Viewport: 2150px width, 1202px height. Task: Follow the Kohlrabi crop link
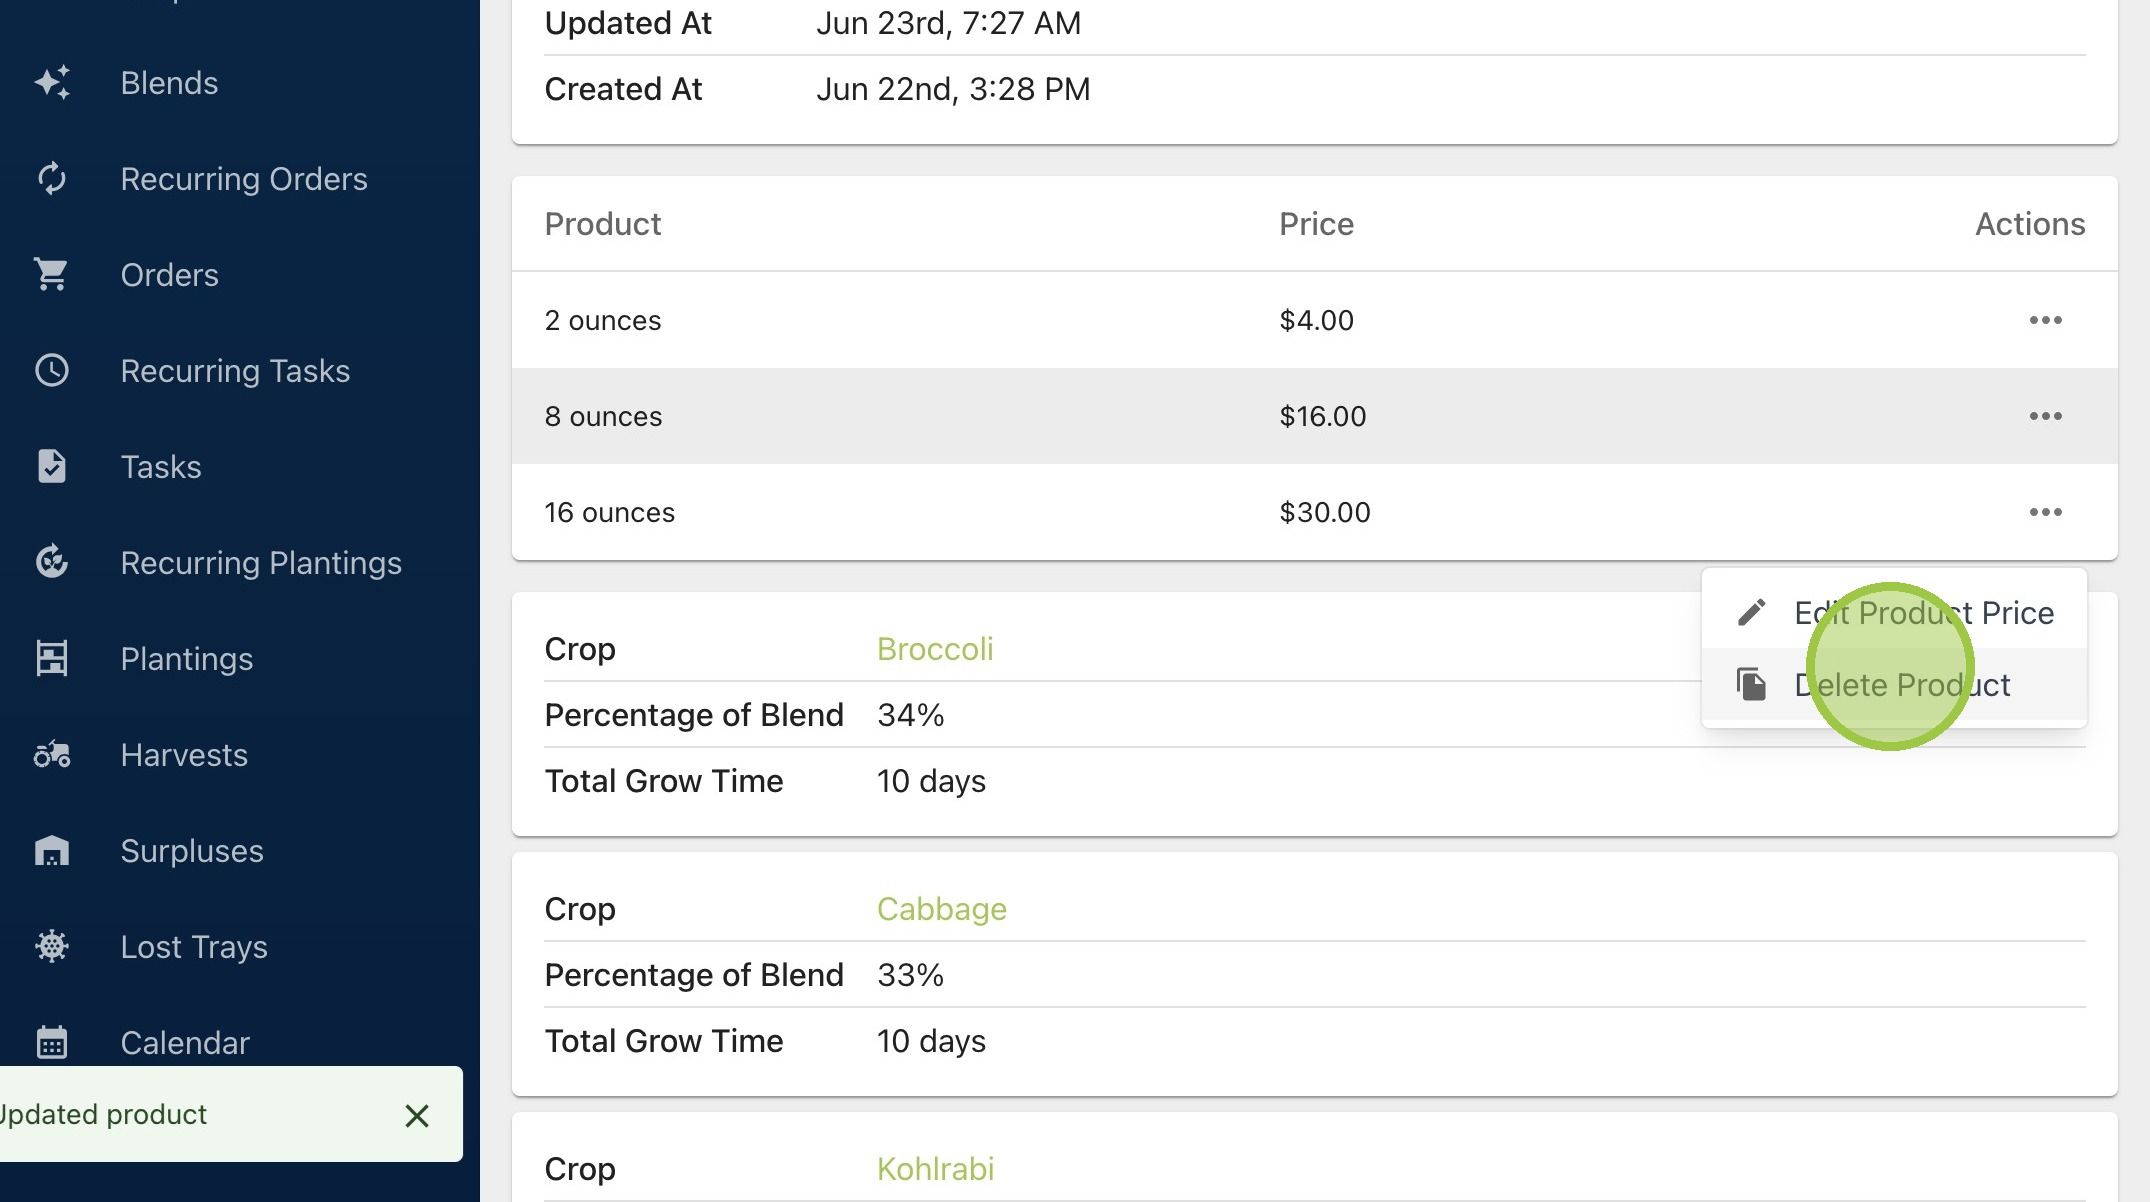pyautogui.click(x=936, y=1169)
